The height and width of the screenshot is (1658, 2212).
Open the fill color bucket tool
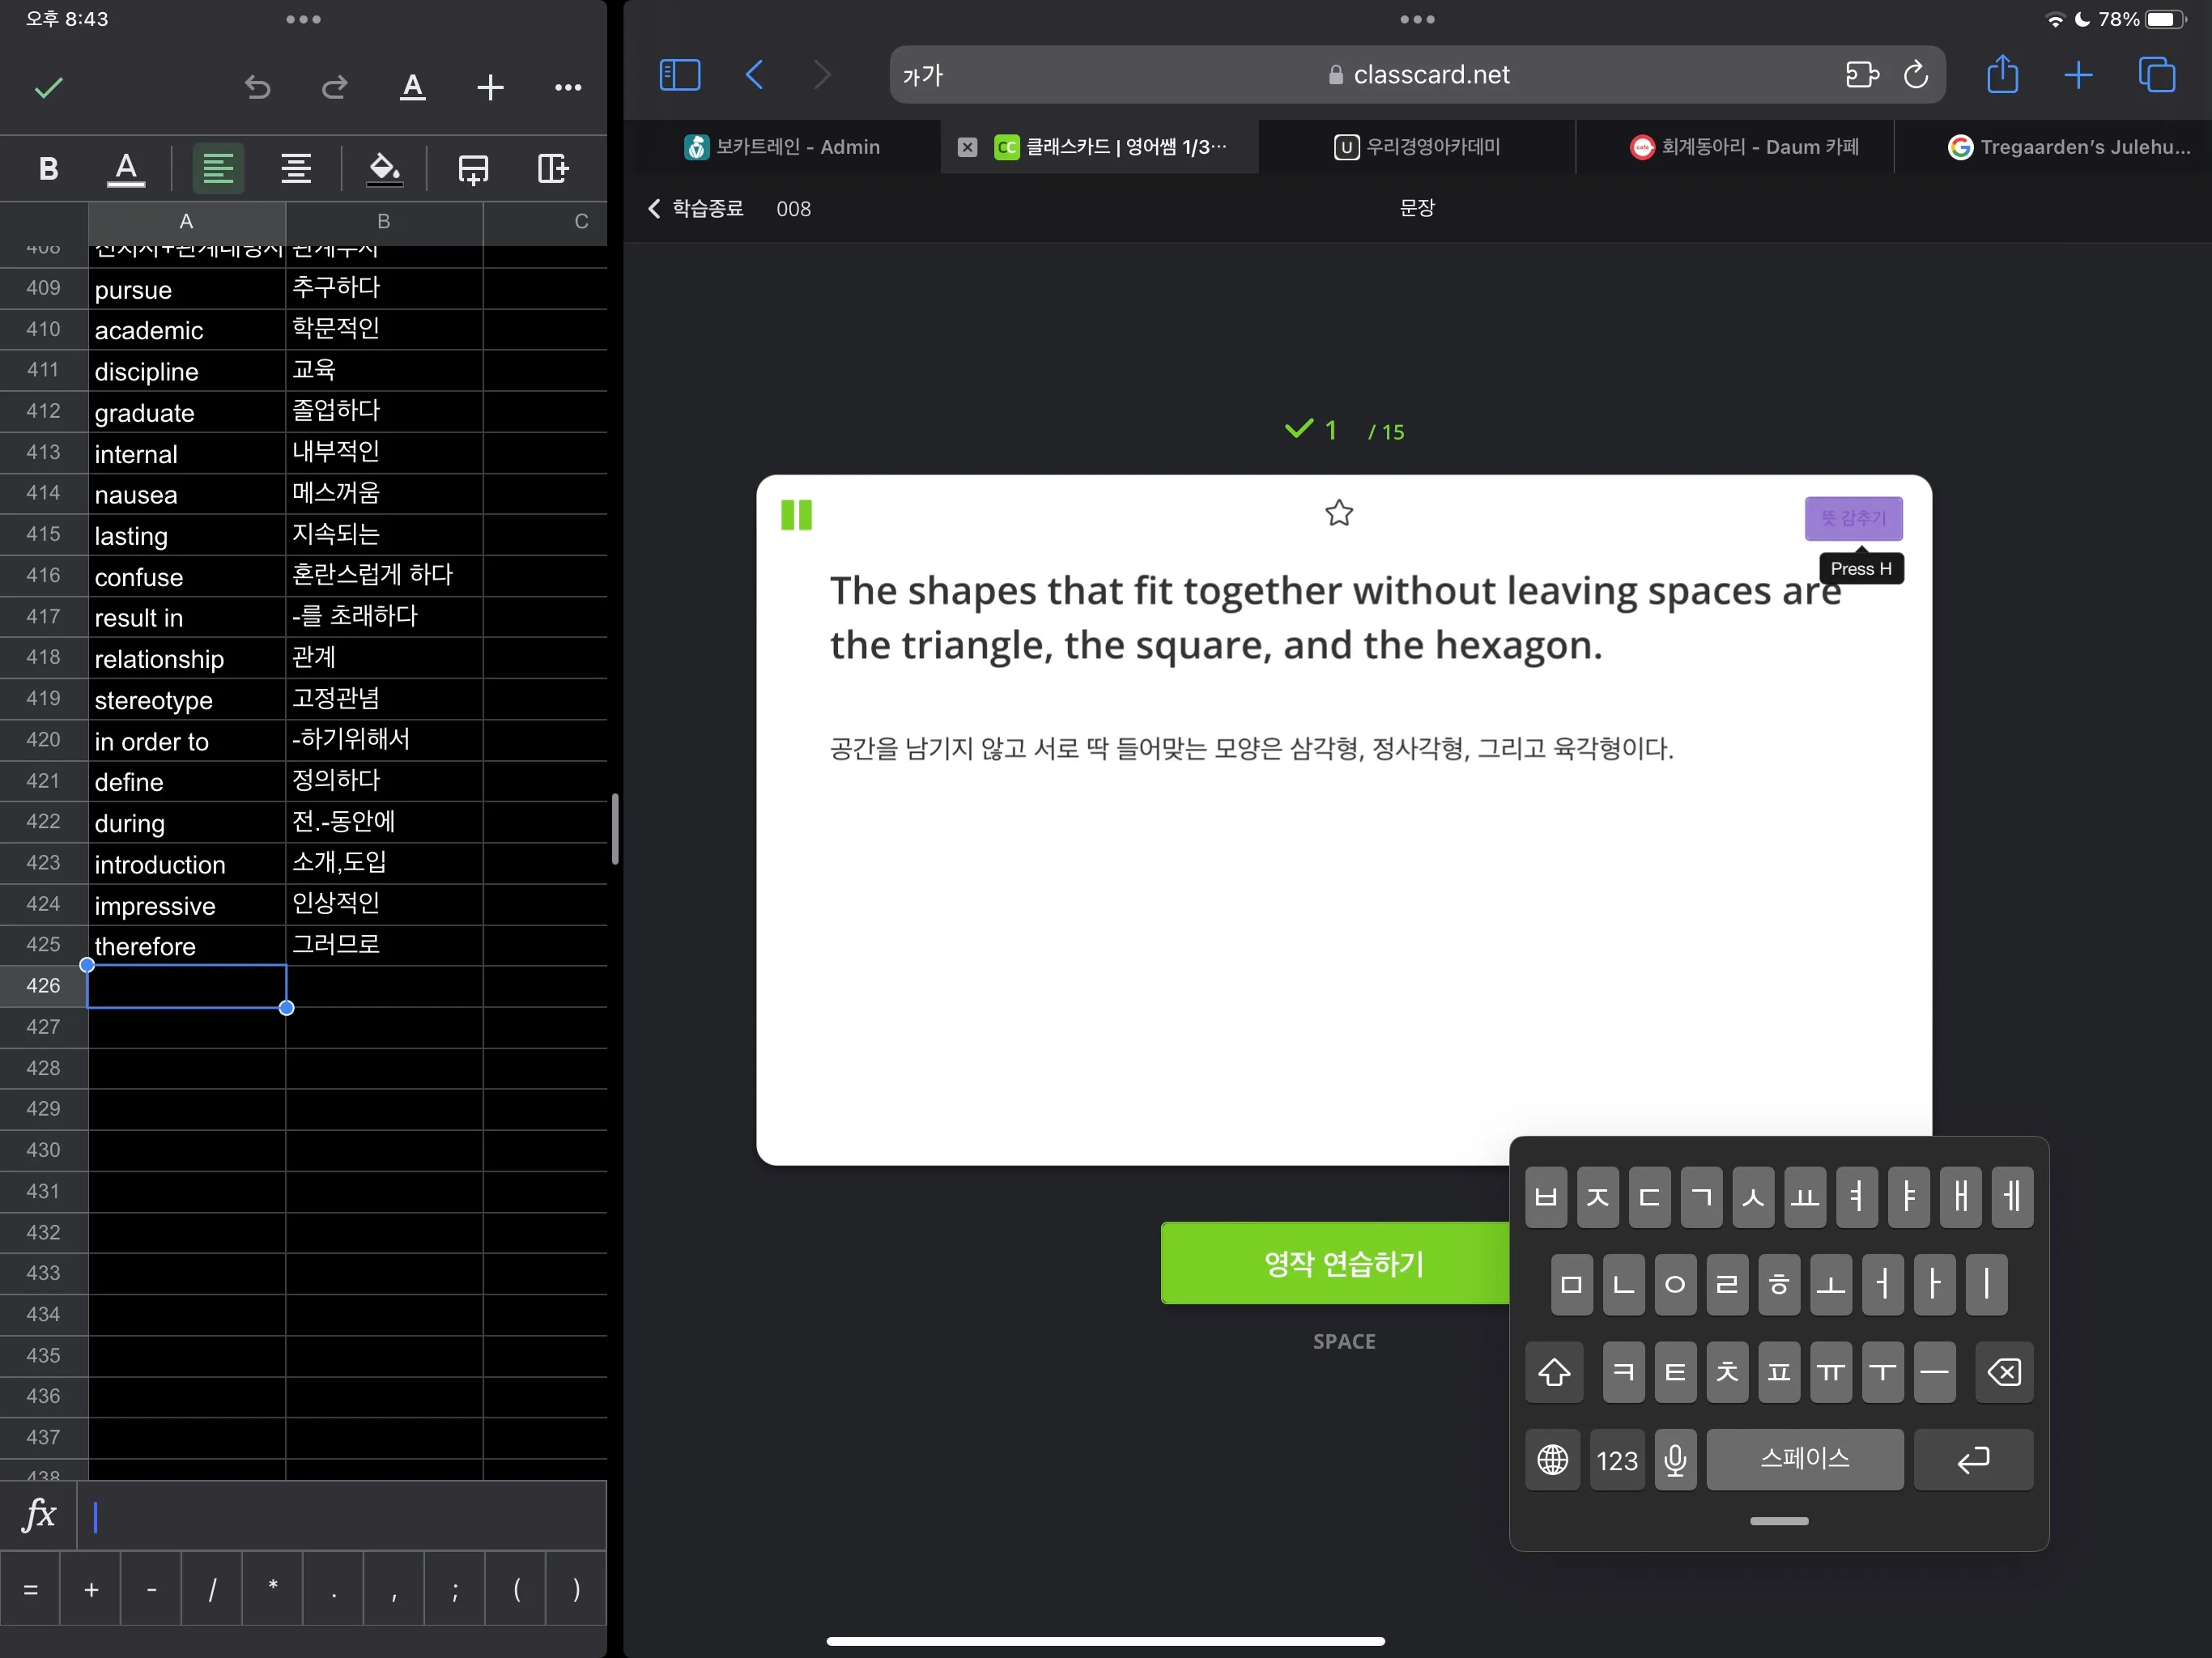[x=384, y=168]
